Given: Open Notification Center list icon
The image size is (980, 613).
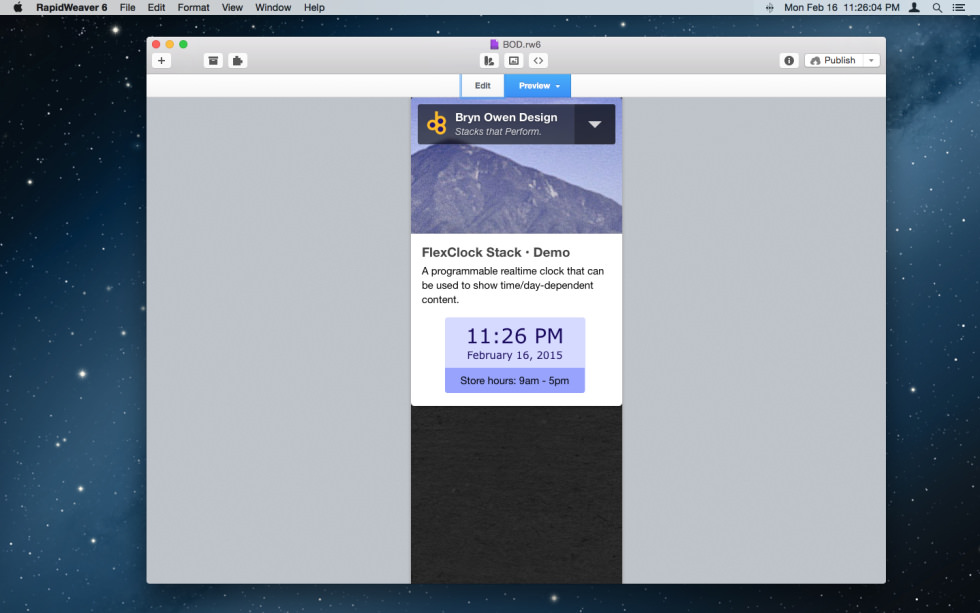Looking at the screenshot, I should (959, 7).
